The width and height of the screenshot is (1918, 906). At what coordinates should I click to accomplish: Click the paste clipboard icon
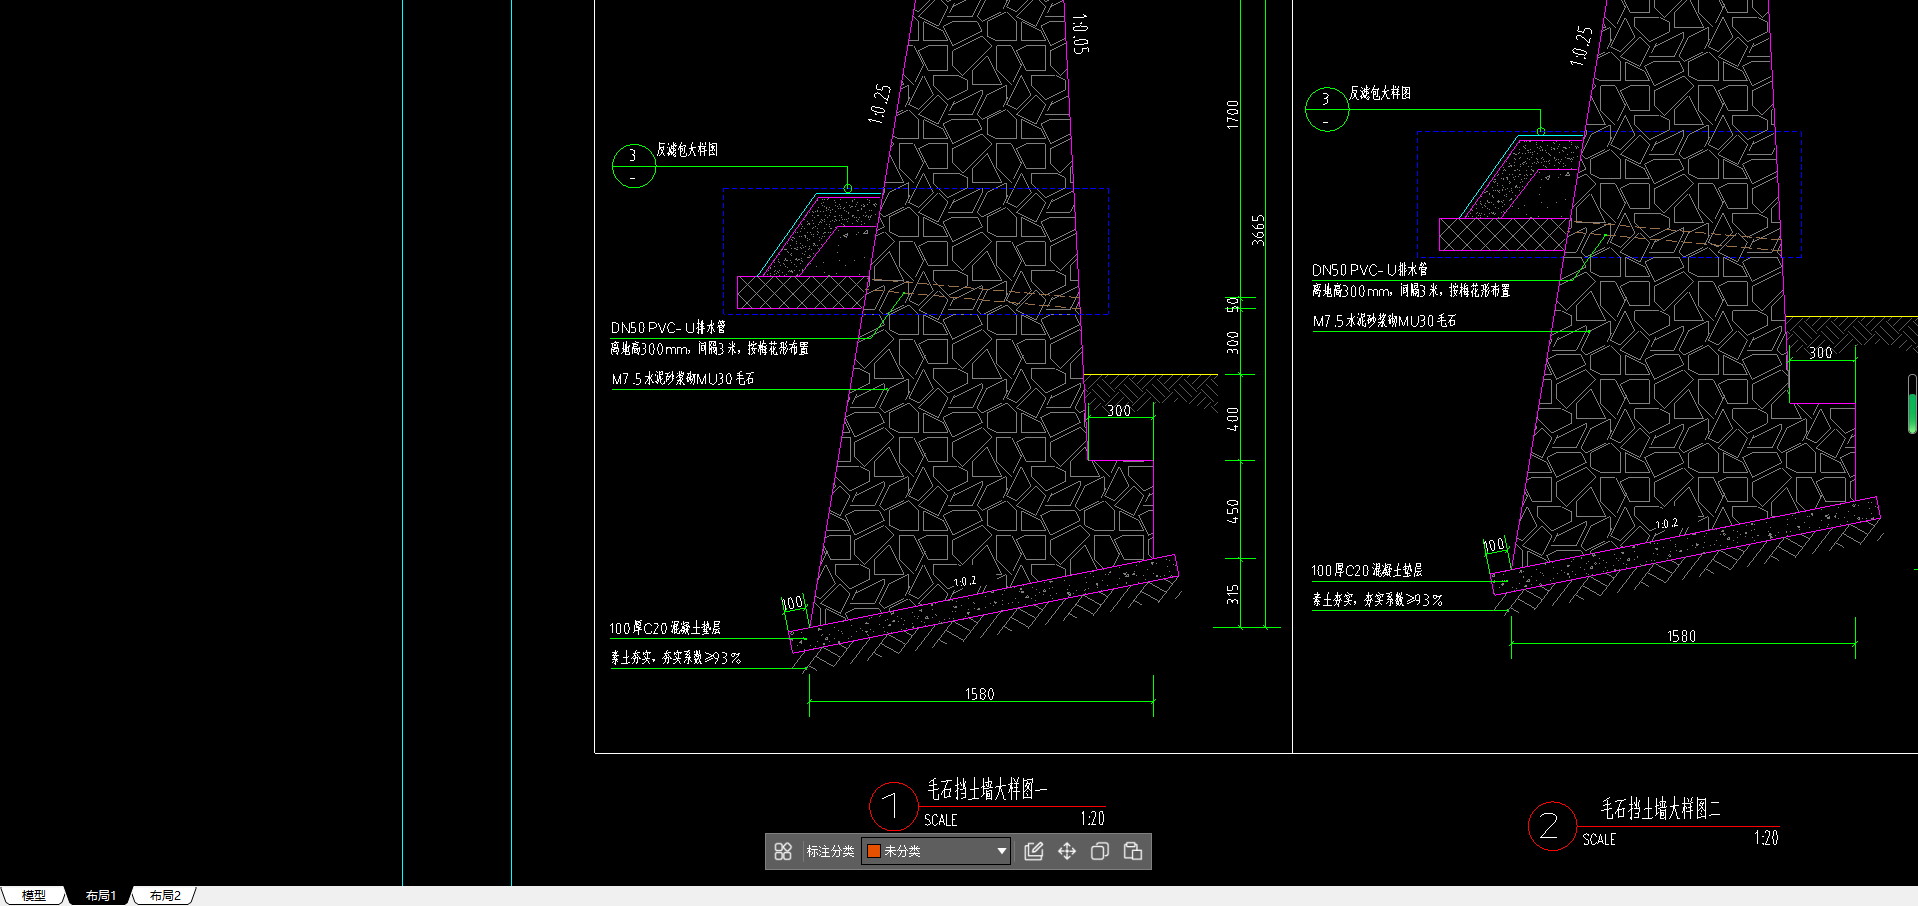point(1133,851)
